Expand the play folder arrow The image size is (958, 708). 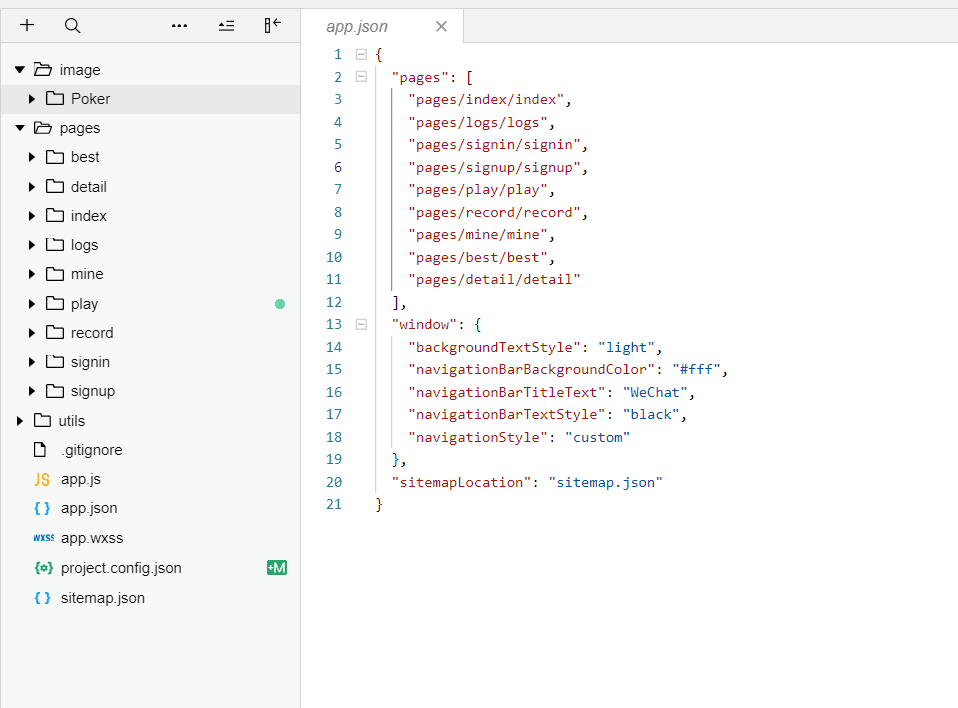(x=32, y=304)
